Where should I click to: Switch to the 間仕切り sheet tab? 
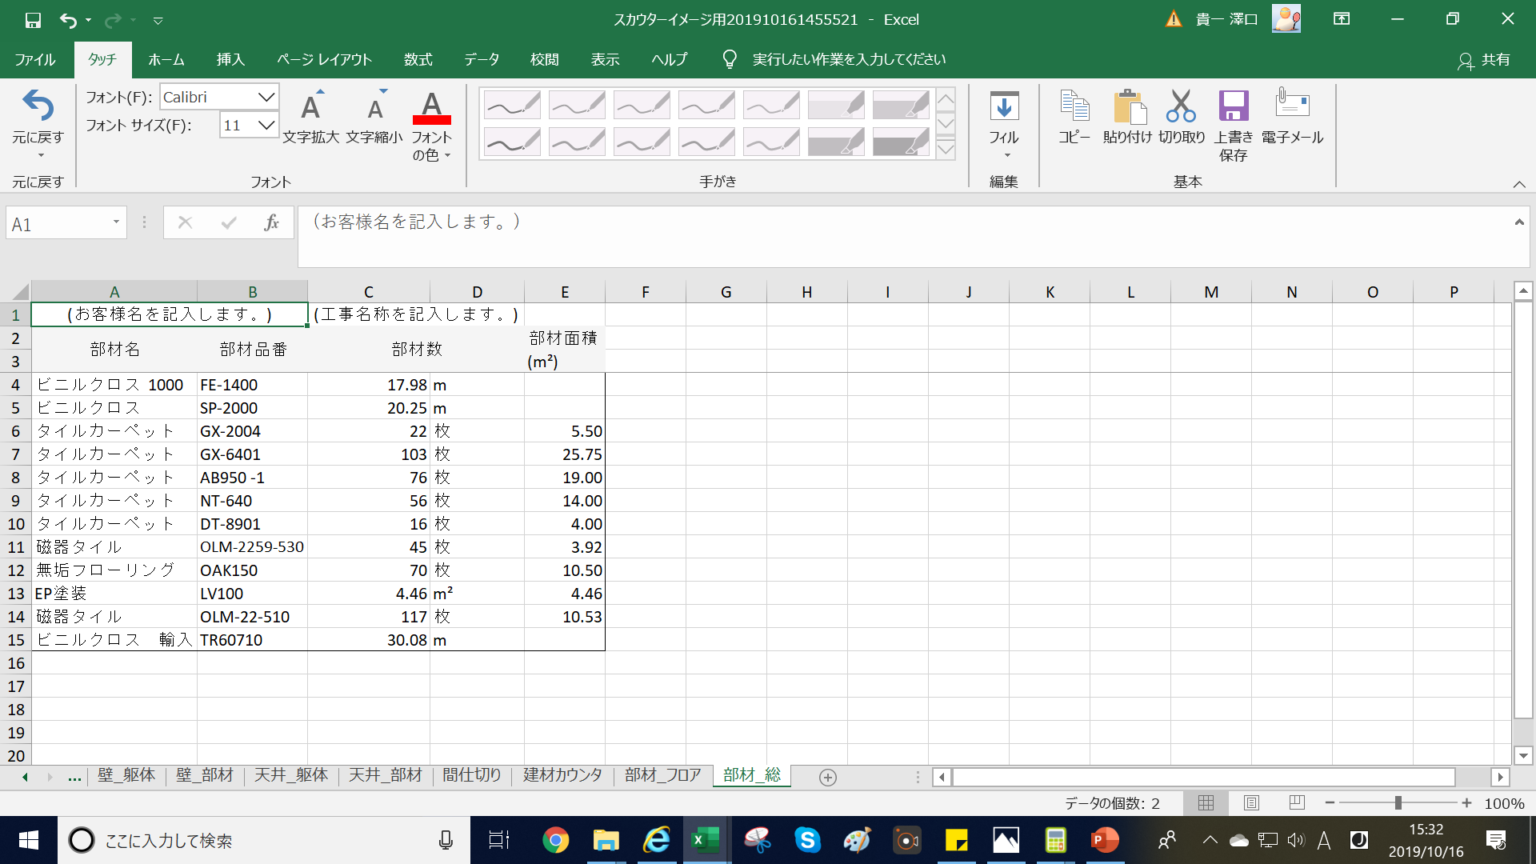coord(472,776)
